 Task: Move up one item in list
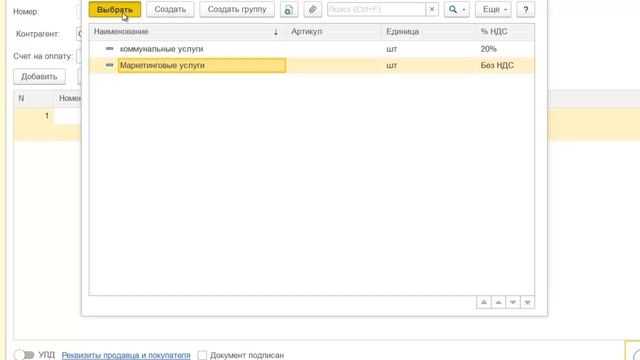(x=498, y=302)
